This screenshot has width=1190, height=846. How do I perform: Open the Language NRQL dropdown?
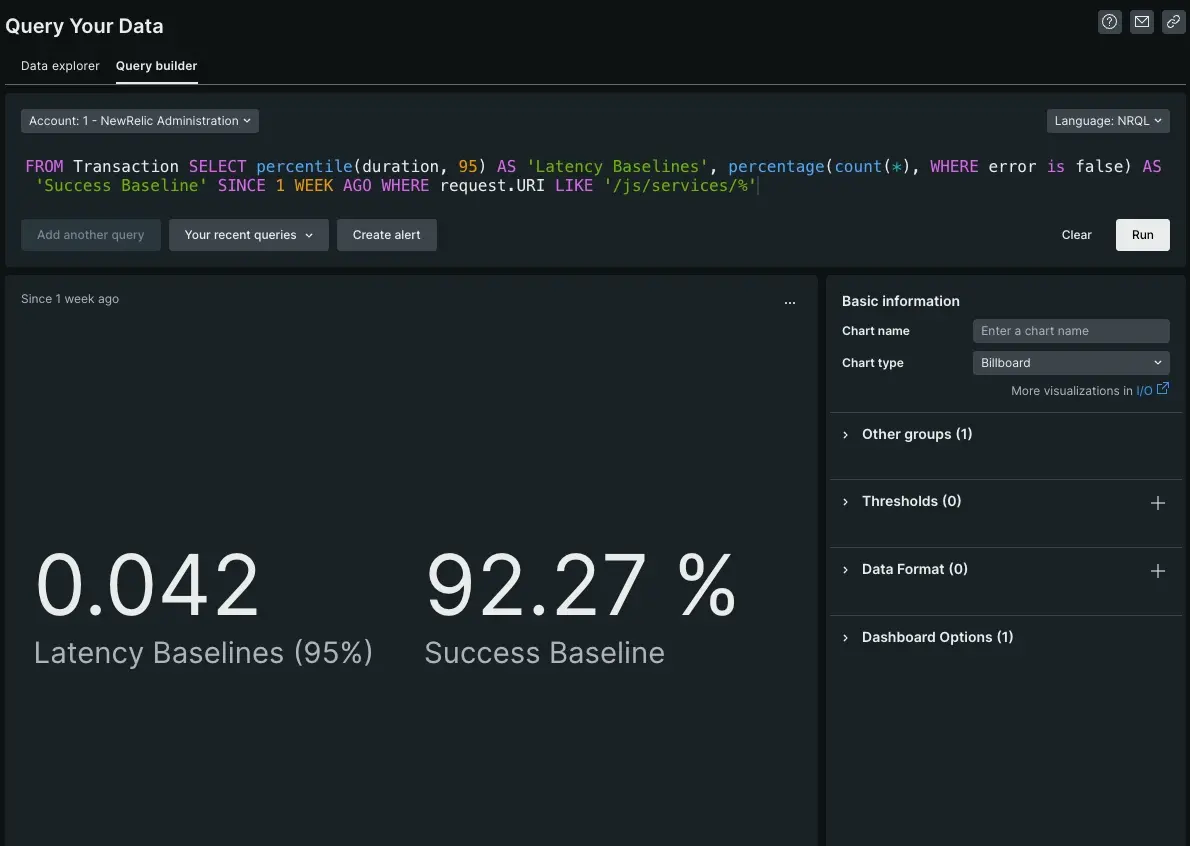1108,121
